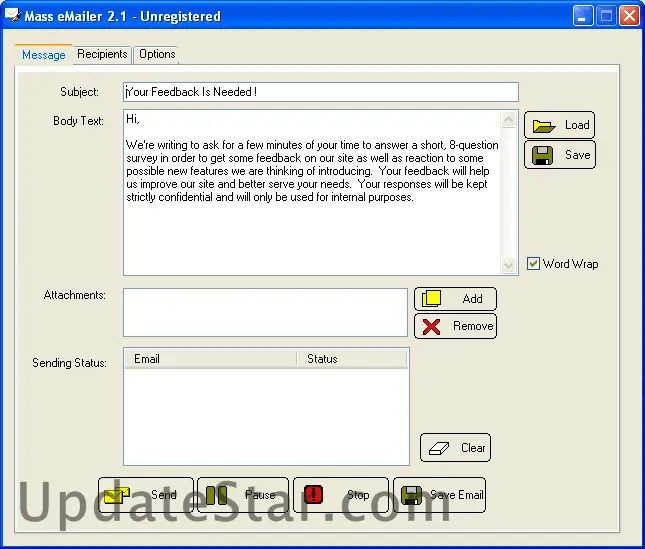Click the Save button label next to body text
This screenshot has width=645, height=549.
[x=578, y=155]
